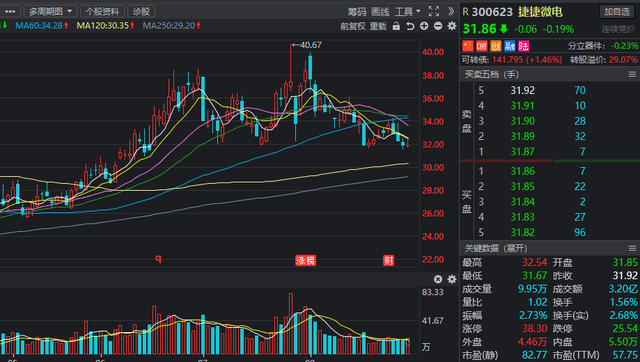Open the 工具 tools dropdown
This screenshot has height=362, width=640.
[x=407, y=11]
